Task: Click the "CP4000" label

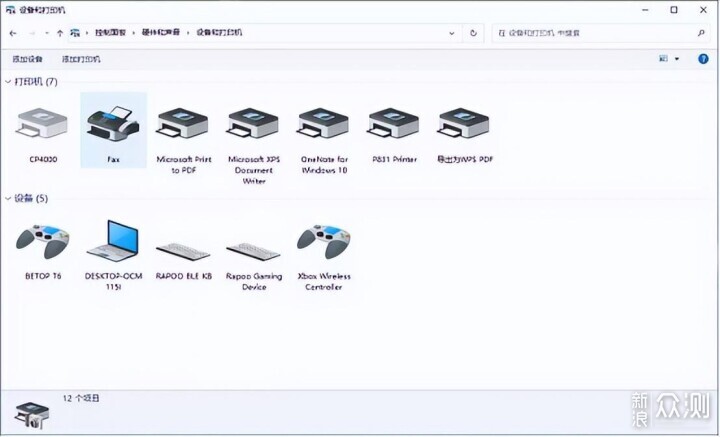Action: [x=43, y=159]
